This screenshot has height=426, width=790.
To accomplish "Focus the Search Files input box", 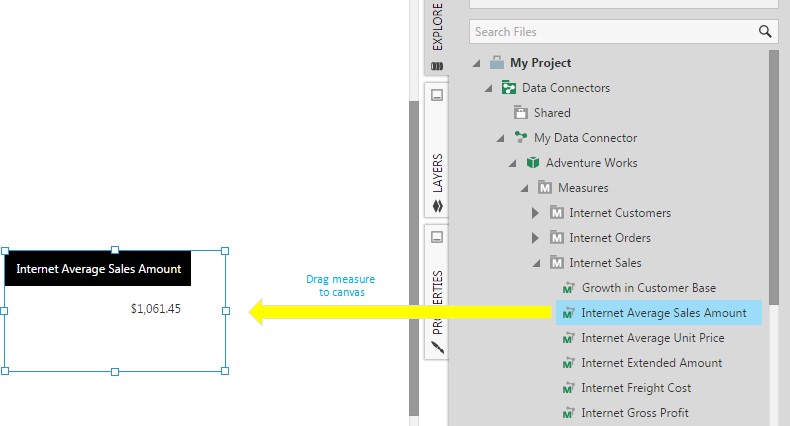I will click(623, 32).
